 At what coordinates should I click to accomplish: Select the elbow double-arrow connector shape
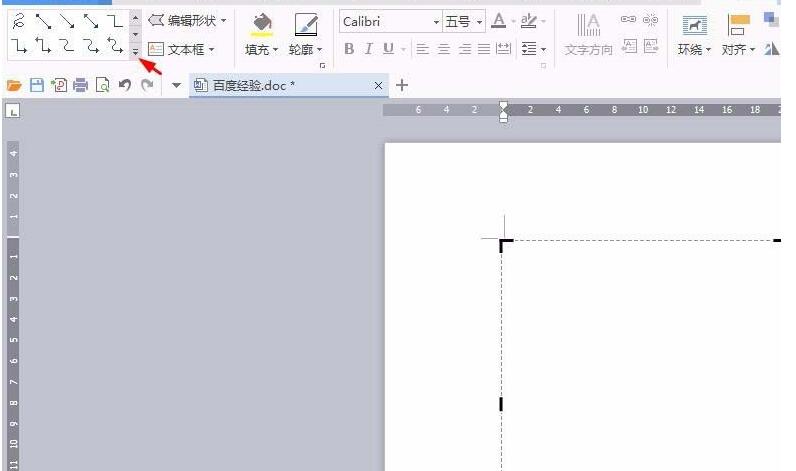(x=43, y=46)
